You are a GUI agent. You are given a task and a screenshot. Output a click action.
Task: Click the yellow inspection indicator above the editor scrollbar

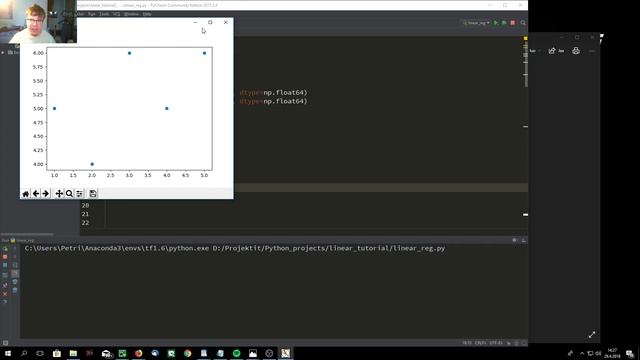pyautogui.click(x=526, y=38)
